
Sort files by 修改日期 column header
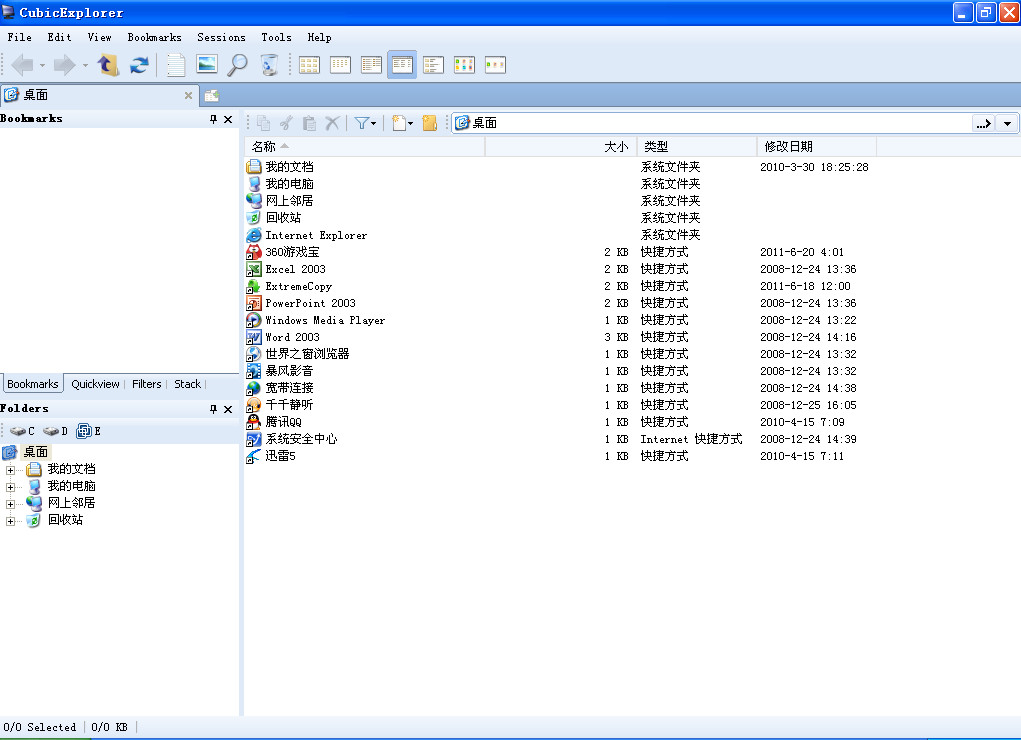point(789,147)
